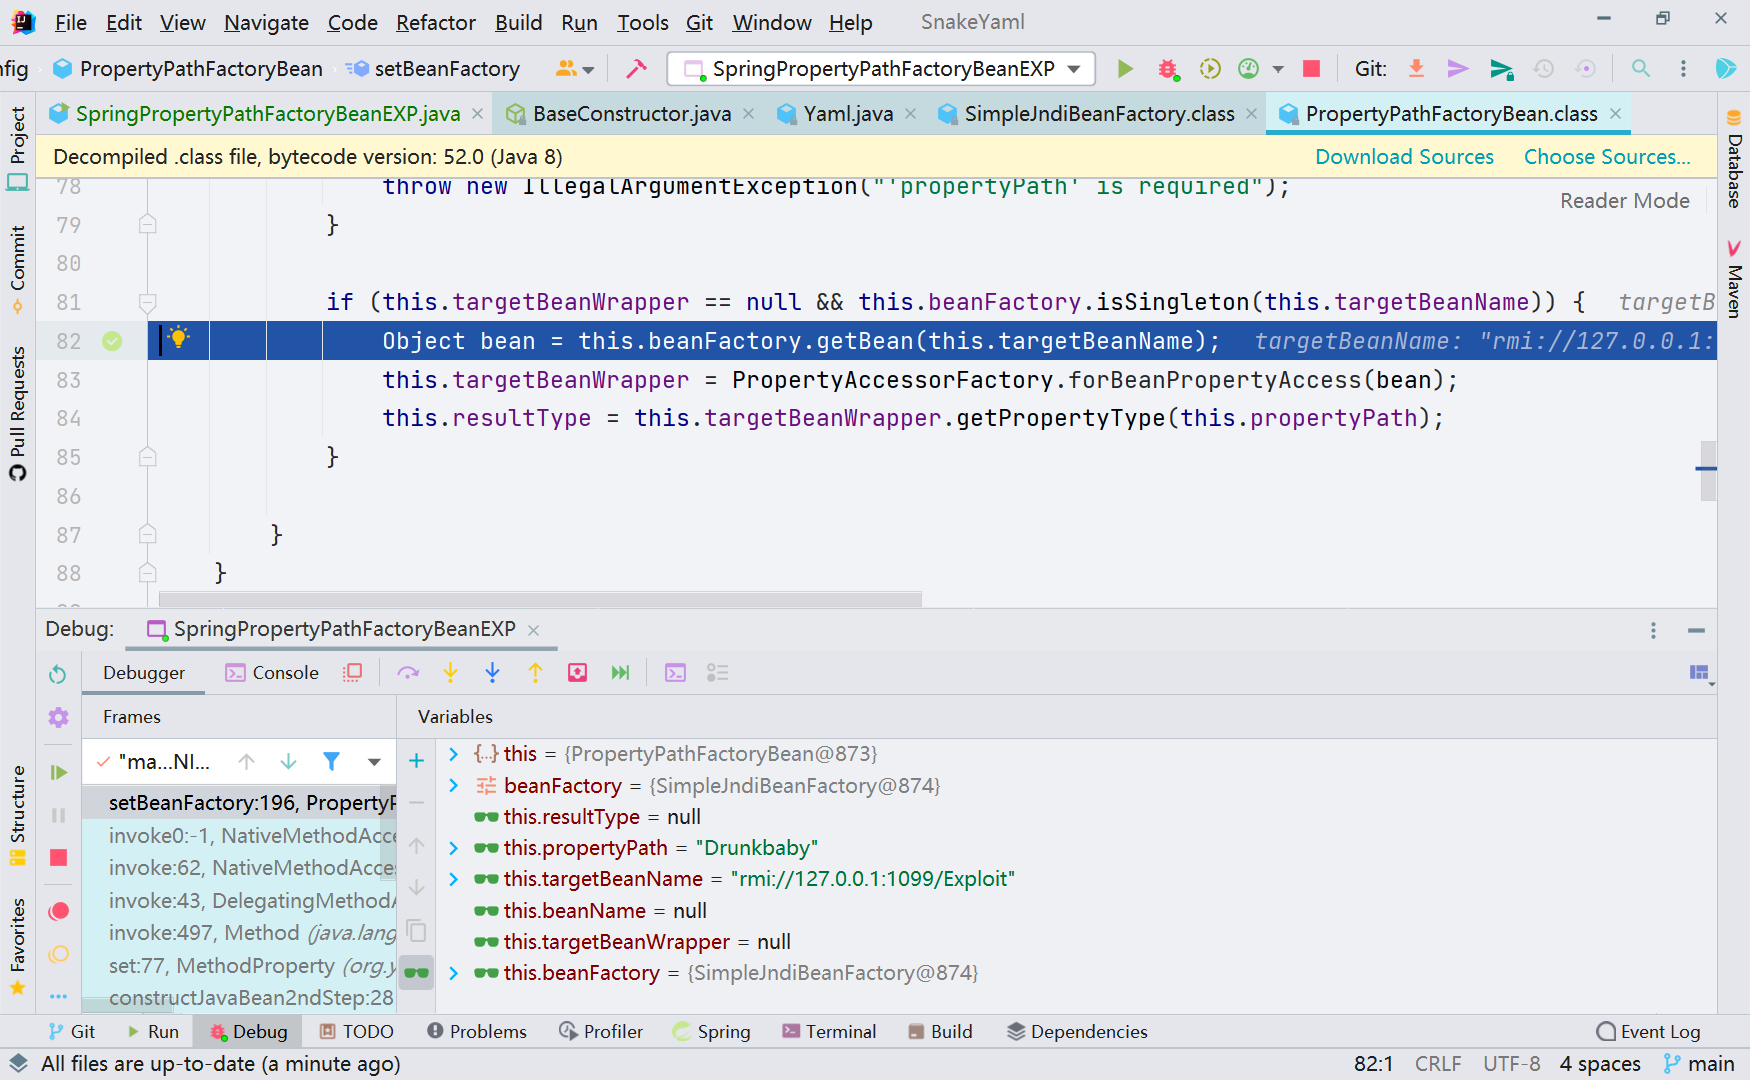This screenshot has height=1080, width=1750.
Task: Expand the beanFactory variable node
Action: point(454,786)
